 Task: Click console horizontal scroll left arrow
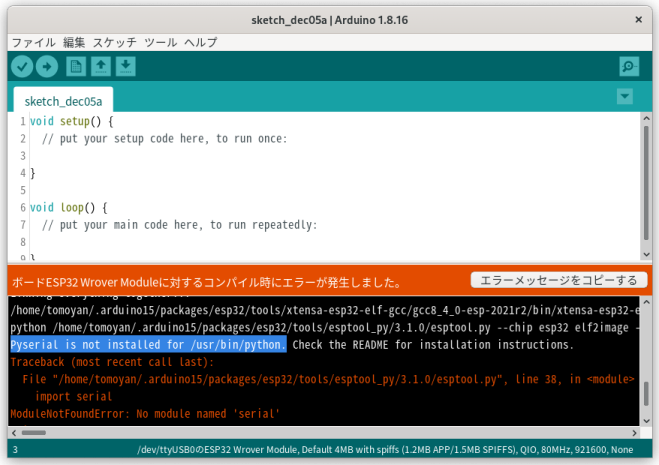click(x=14, y=433)
